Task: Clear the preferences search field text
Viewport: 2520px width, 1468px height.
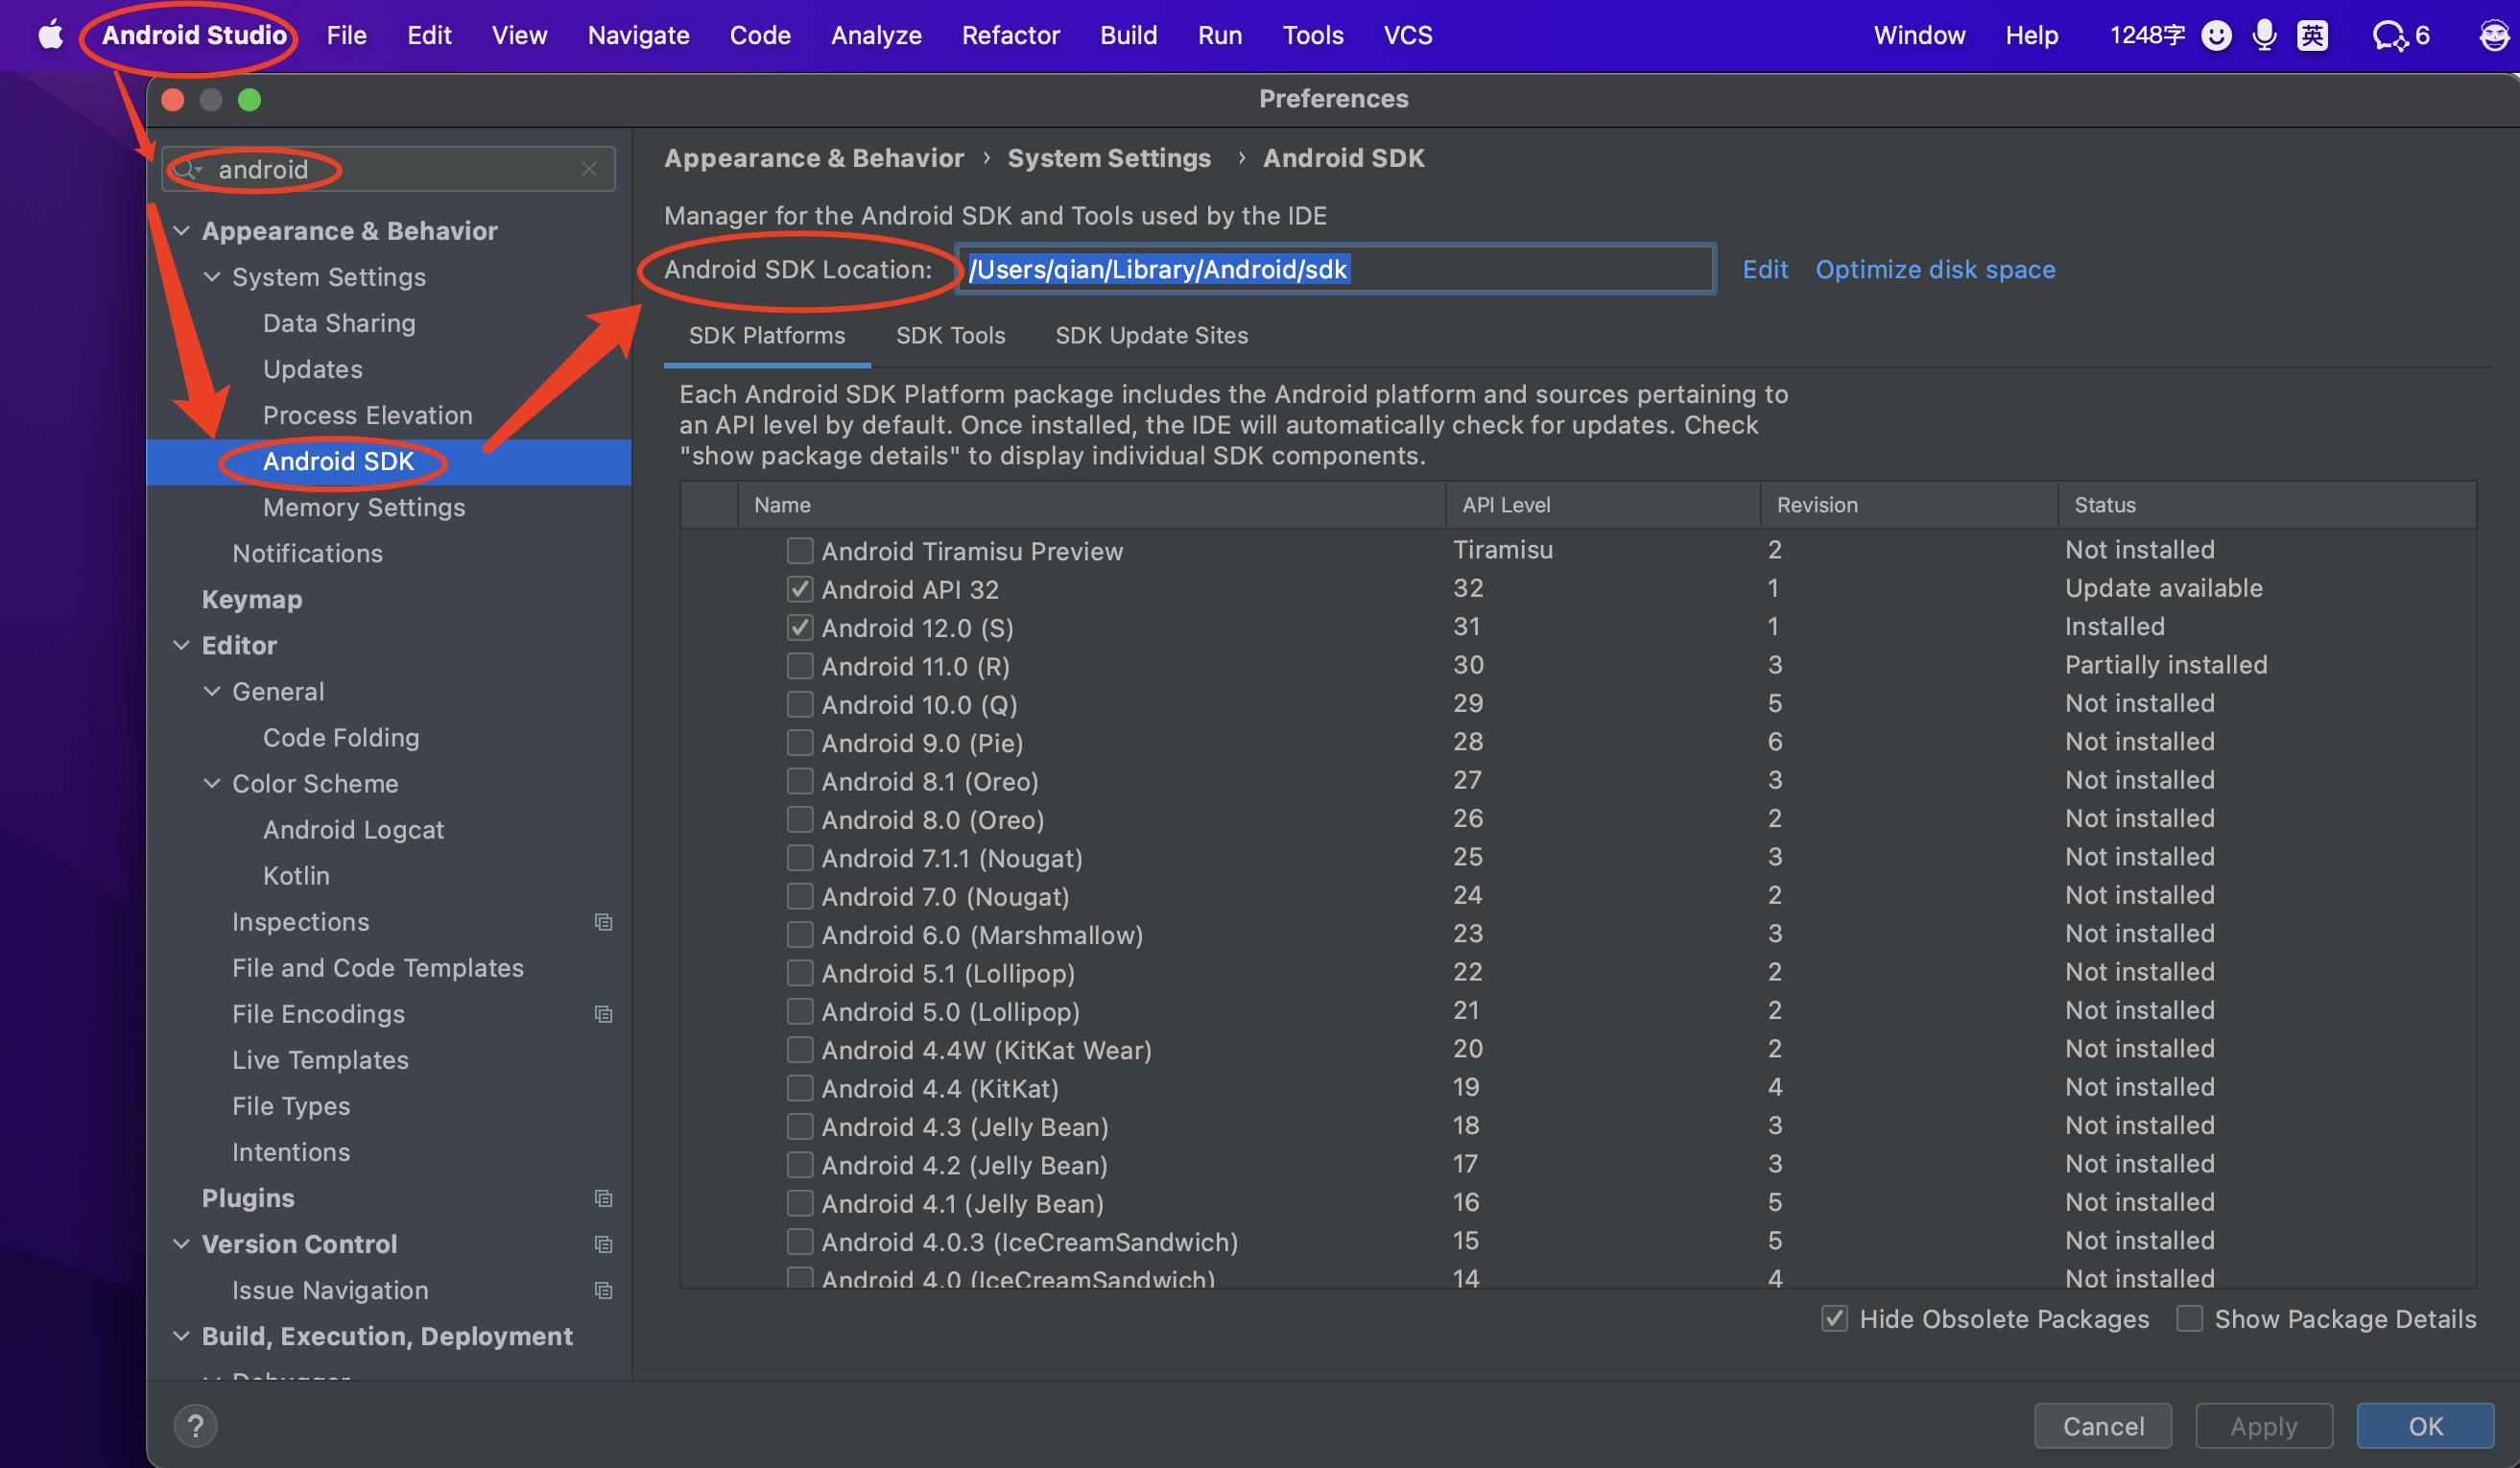Action: coord(589,169)
